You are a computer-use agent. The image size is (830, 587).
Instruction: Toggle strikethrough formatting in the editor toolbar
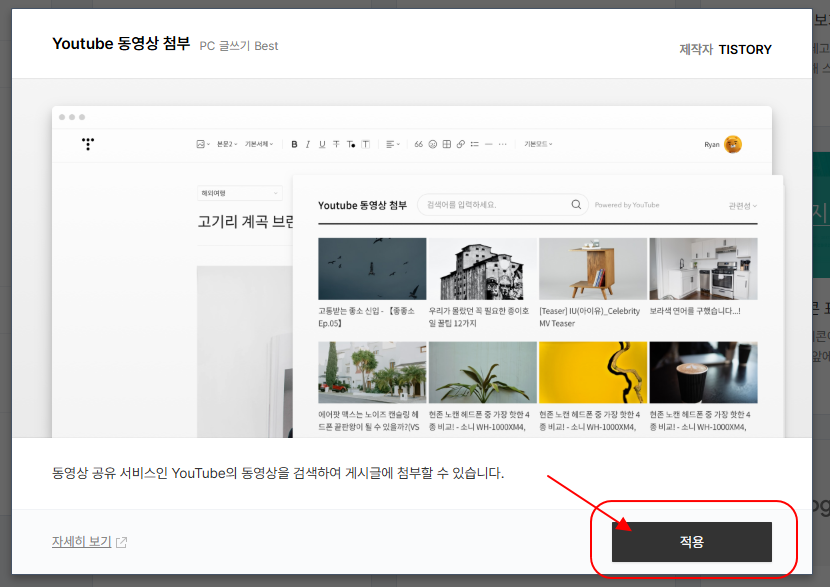point(336,144)
